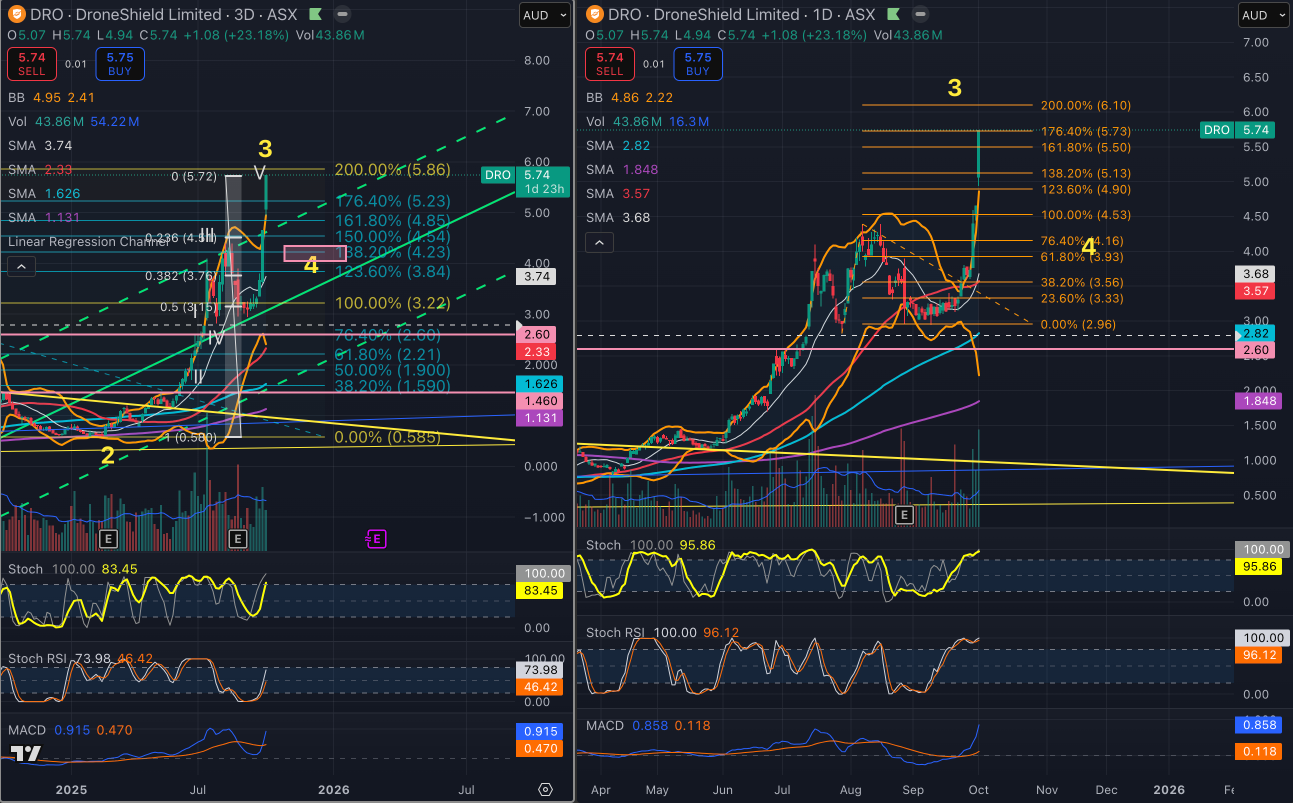This screenshot has width=1293, height=803.
Task: Collapse the indicator legend on the 3D chart
Action: [22, 267]
